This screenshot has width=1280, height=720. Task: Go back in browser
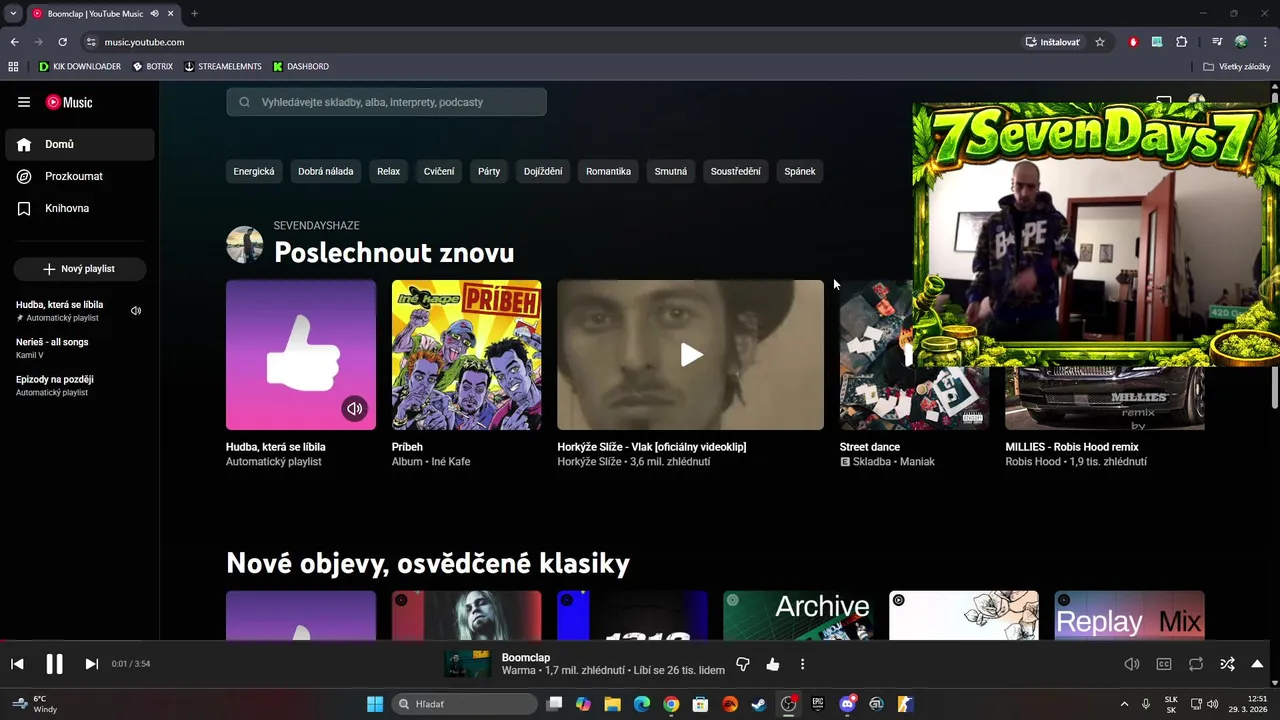pos(14,42)
